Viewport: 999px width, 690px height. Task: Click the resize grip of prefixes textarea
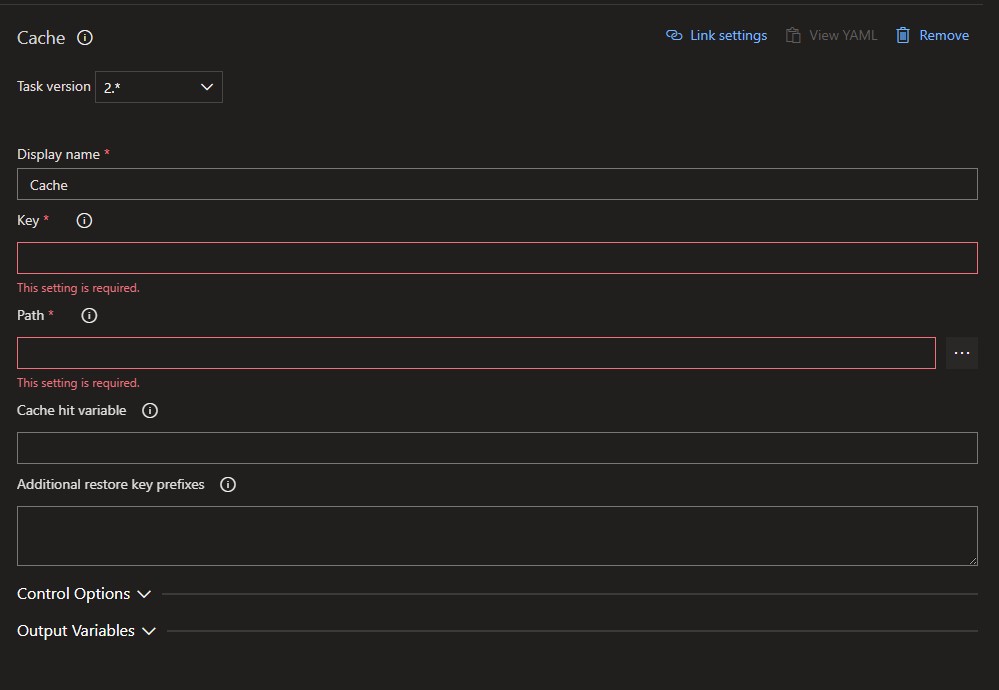972,560
